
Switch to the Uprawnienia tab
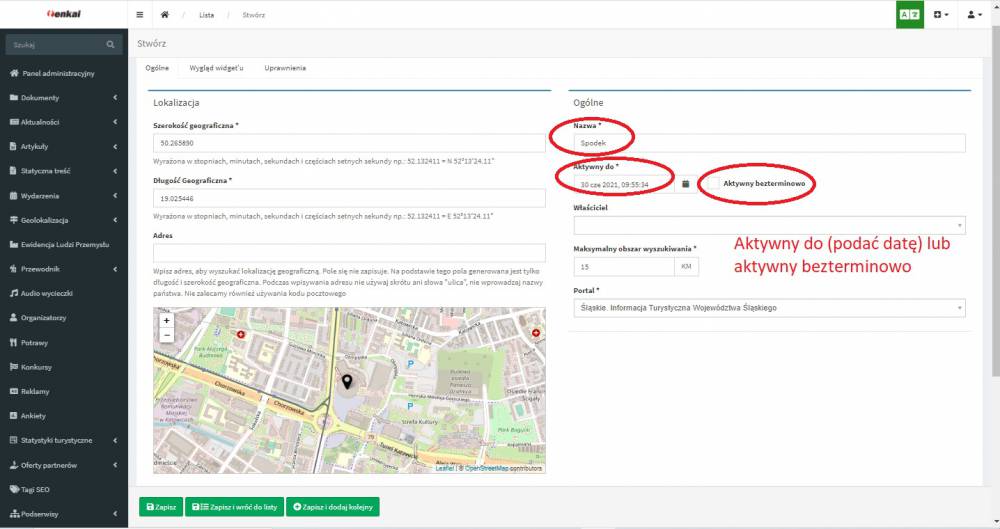point(285,68)
